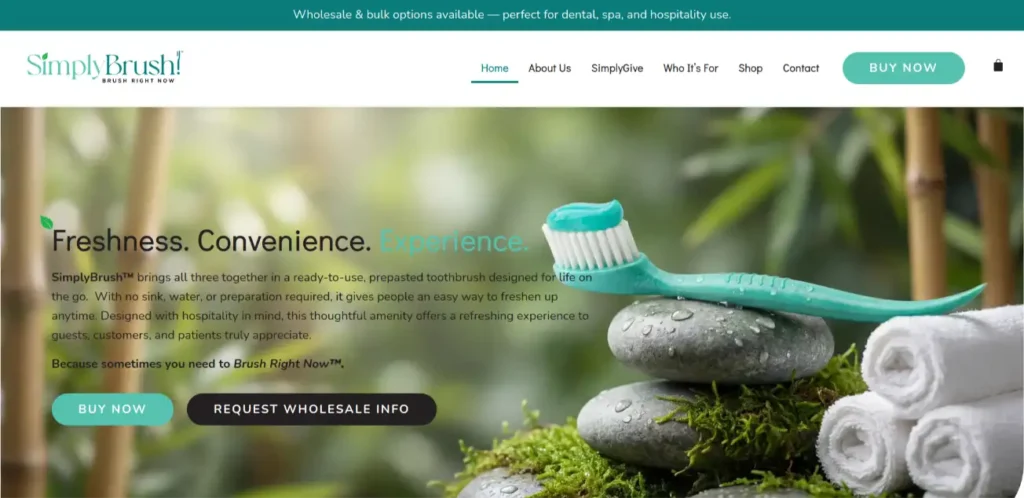Image resolution: width=1024 pixels, height=498 pixels.
Task: Open the About Us menu item
Action: pyautogui.click(x=549, y=69)
